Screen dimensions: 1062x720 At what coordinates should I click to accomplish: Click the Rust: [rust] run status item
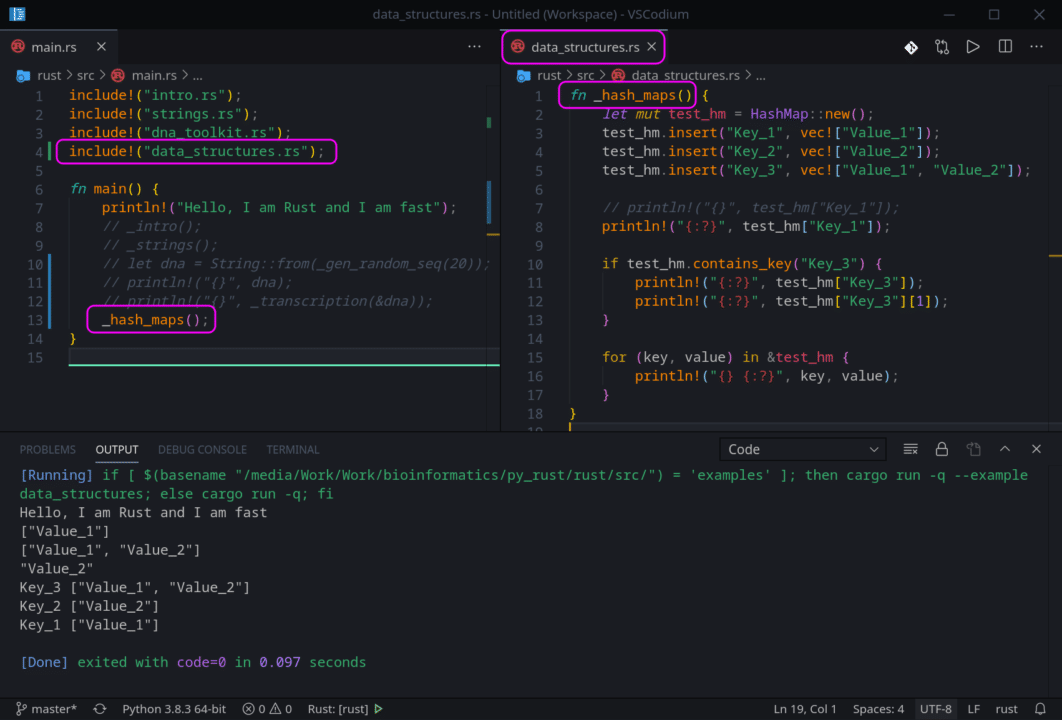click(345, 708)
